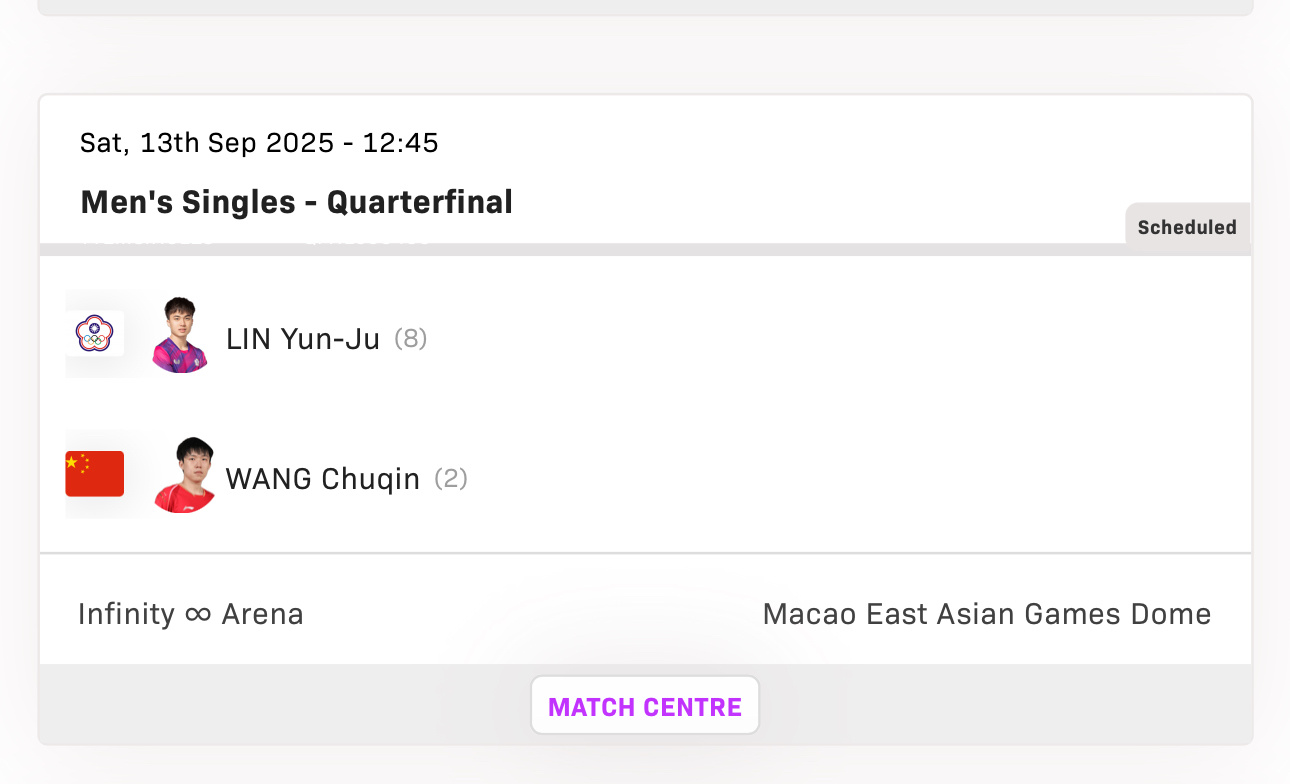The image size is (1290, 784).
Task: Click the Chinese Taipei flag icon
Action: coord(95,333)
